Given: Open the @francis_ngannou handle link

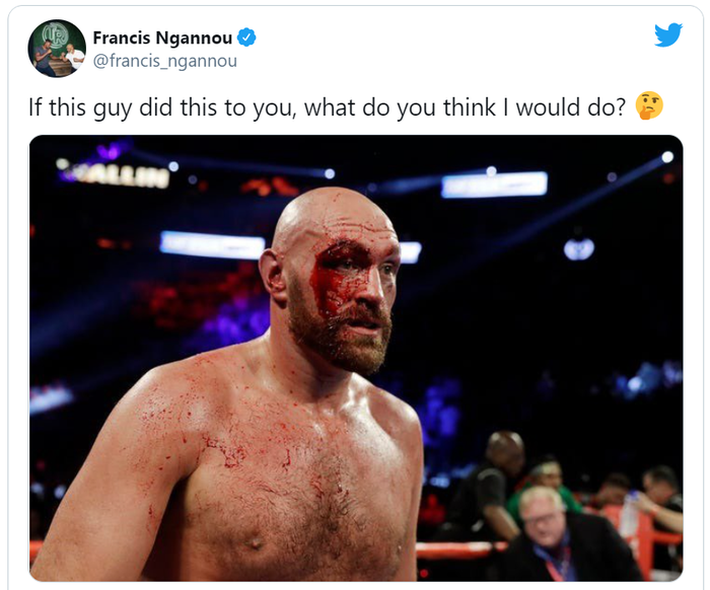Looking at the screenshot, I should (x=165, y=62).
